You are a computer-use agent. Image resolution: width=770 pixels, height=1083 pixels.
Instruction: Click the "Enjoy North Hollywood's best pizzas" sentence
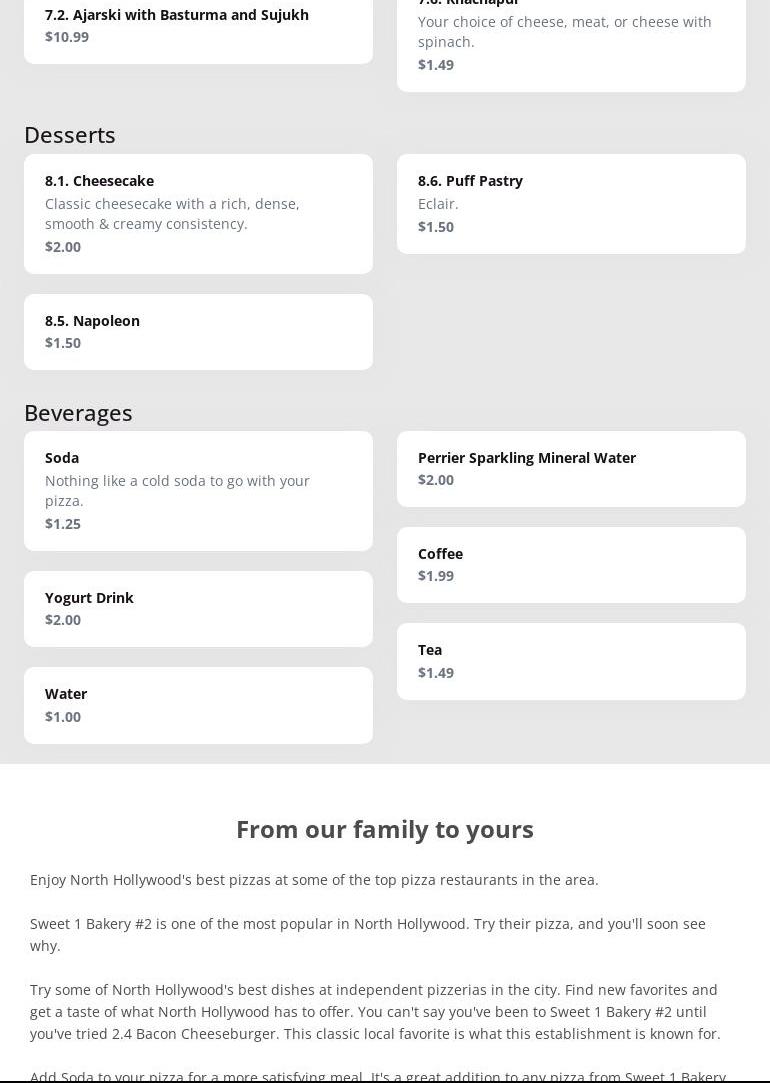[x=314, y=879]
